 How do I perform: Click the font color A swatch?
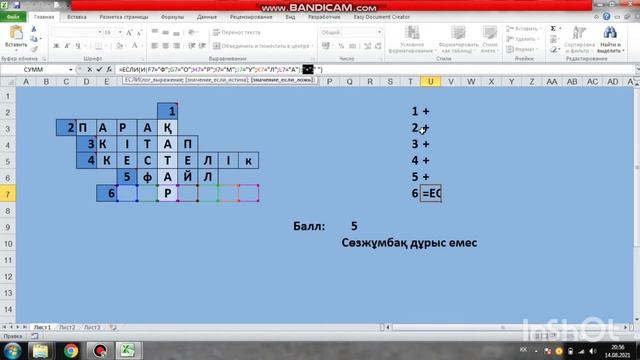click(134, 46)
